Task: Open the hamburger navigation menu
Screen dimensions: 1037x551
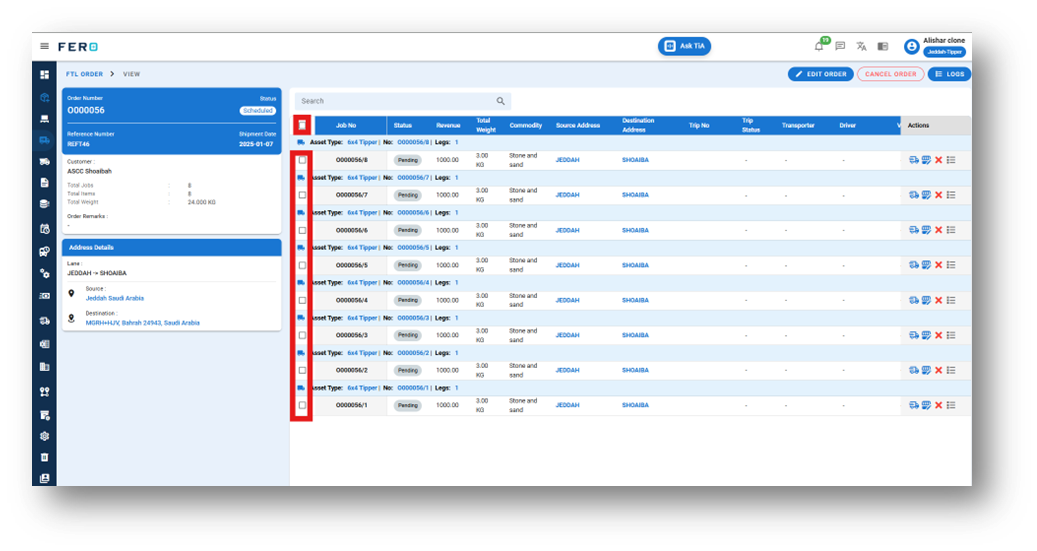Action: point(44,46)
